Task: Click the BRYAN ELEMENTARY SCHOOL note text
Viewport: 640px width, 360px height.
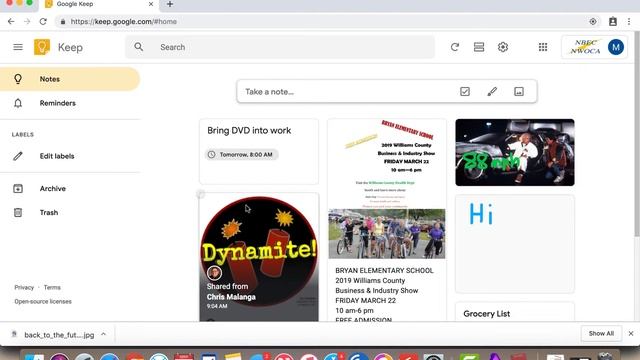Action: click(384, 270)
